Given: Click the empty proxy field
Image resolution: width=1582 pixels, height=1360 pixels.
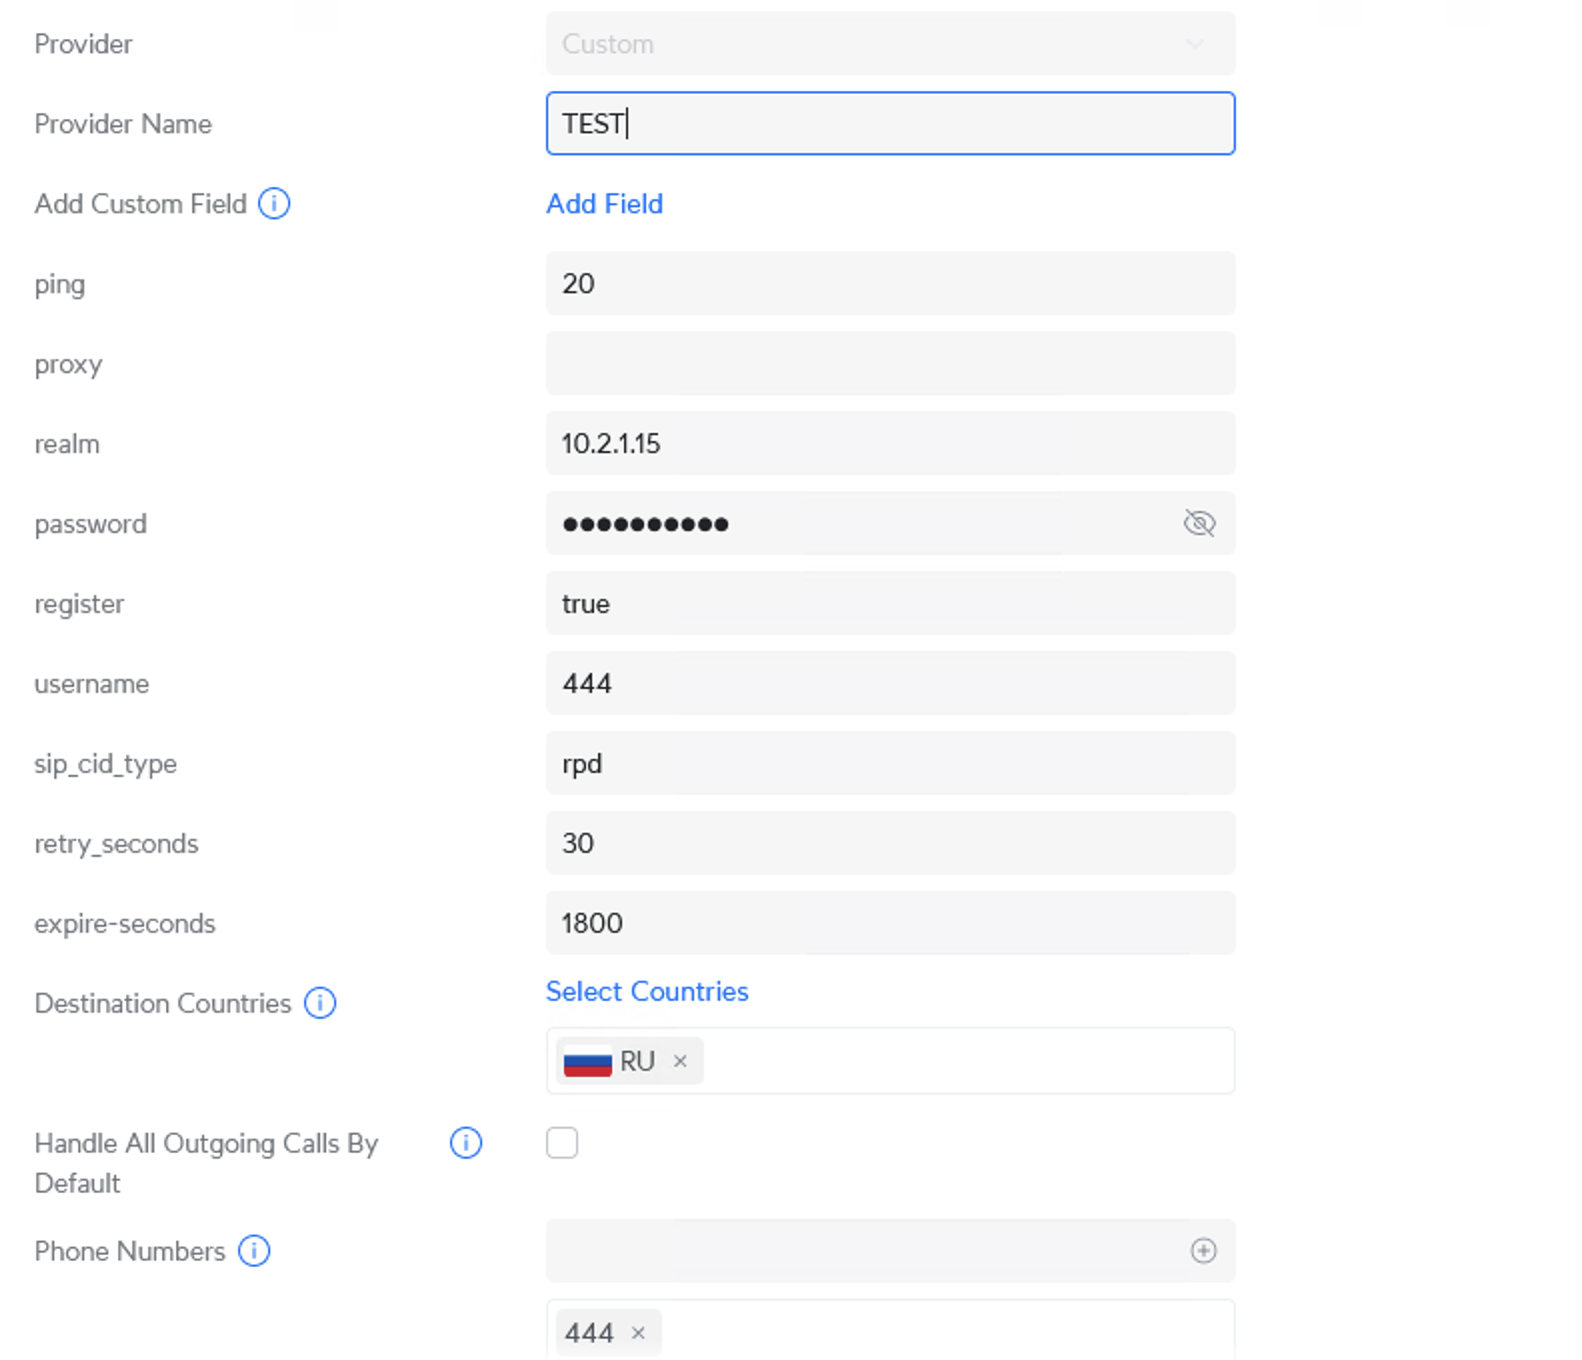Looking at the screenshot, I should tap(889, 364).
